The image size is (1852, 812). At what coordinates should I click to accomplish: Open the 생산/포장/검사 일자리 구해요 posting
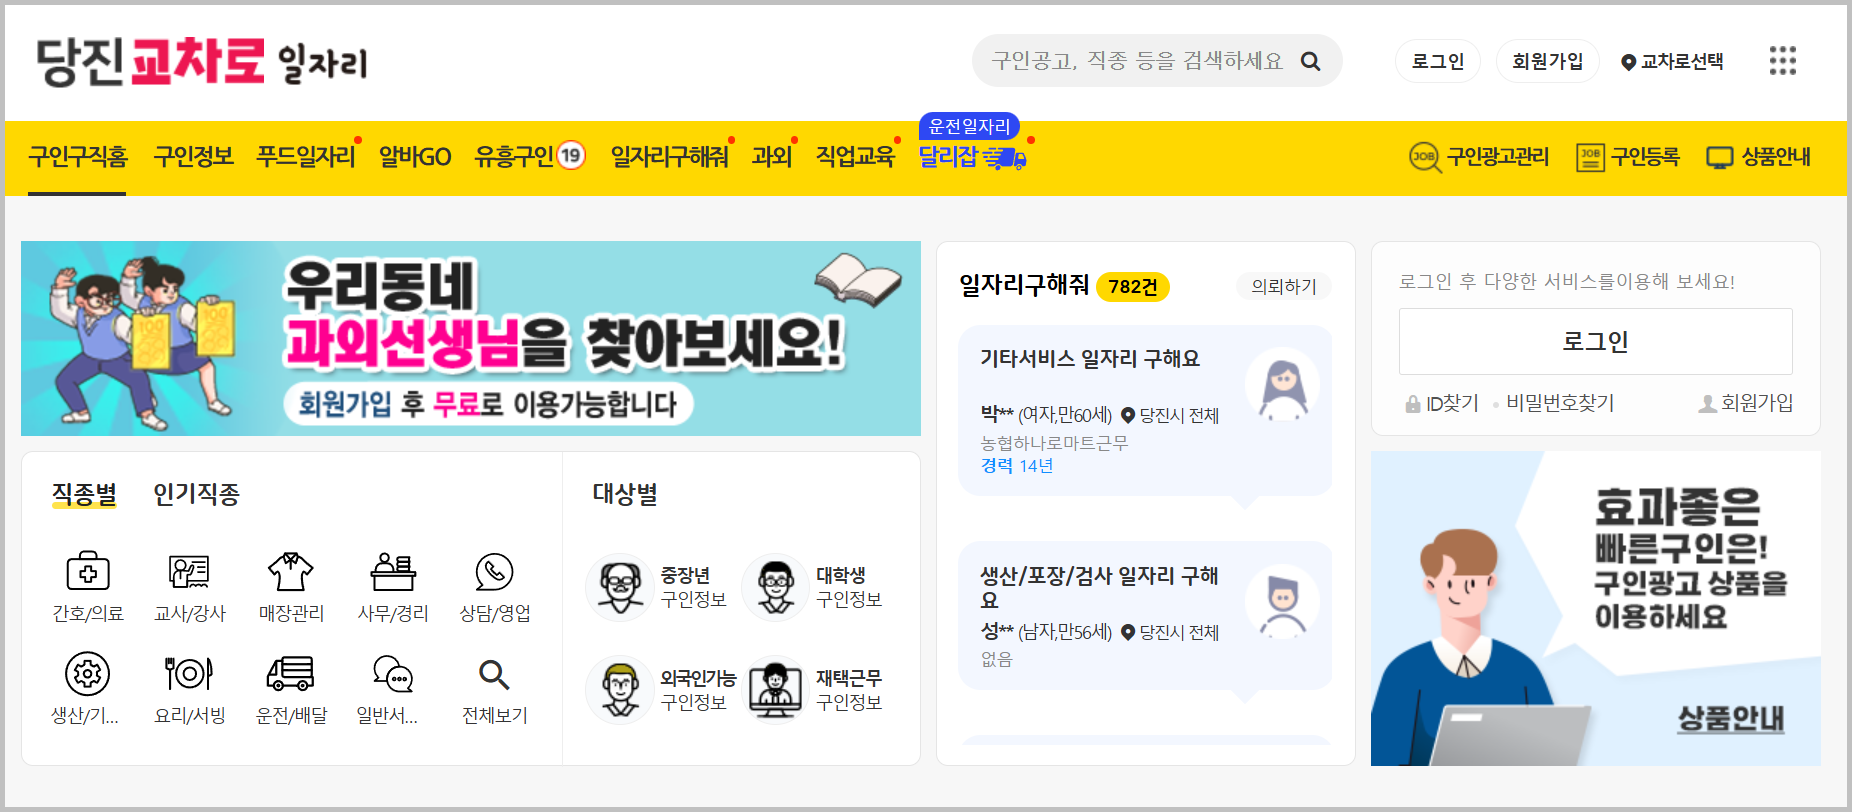coord(1145,616)
